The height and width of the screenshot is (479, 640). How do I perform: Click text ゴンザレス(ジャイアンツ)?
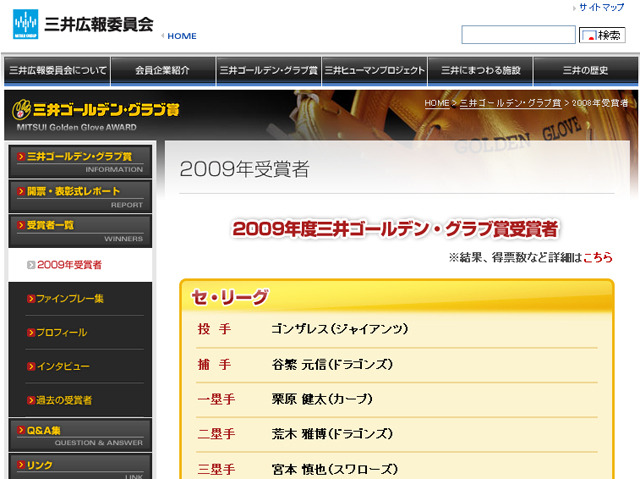[340, 329]
